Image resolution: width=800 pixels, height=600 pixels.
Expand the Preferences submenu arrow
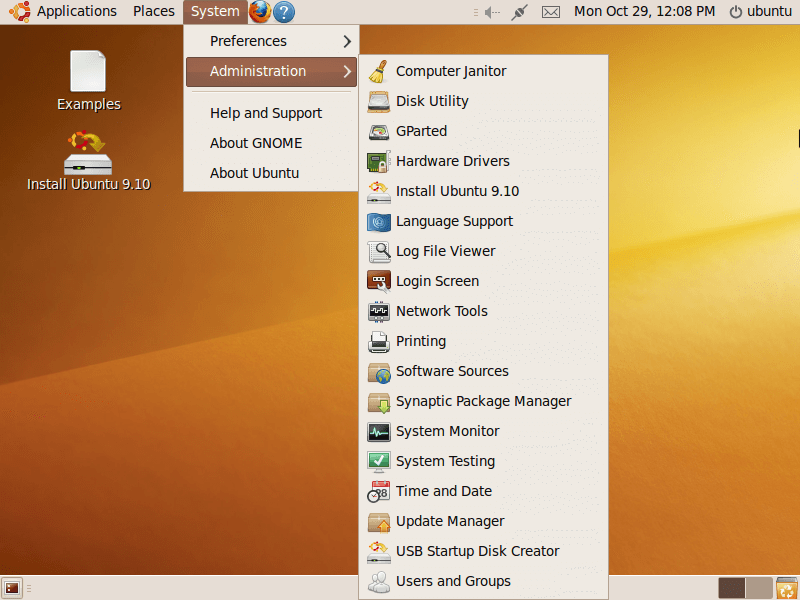tap(347, 41)
